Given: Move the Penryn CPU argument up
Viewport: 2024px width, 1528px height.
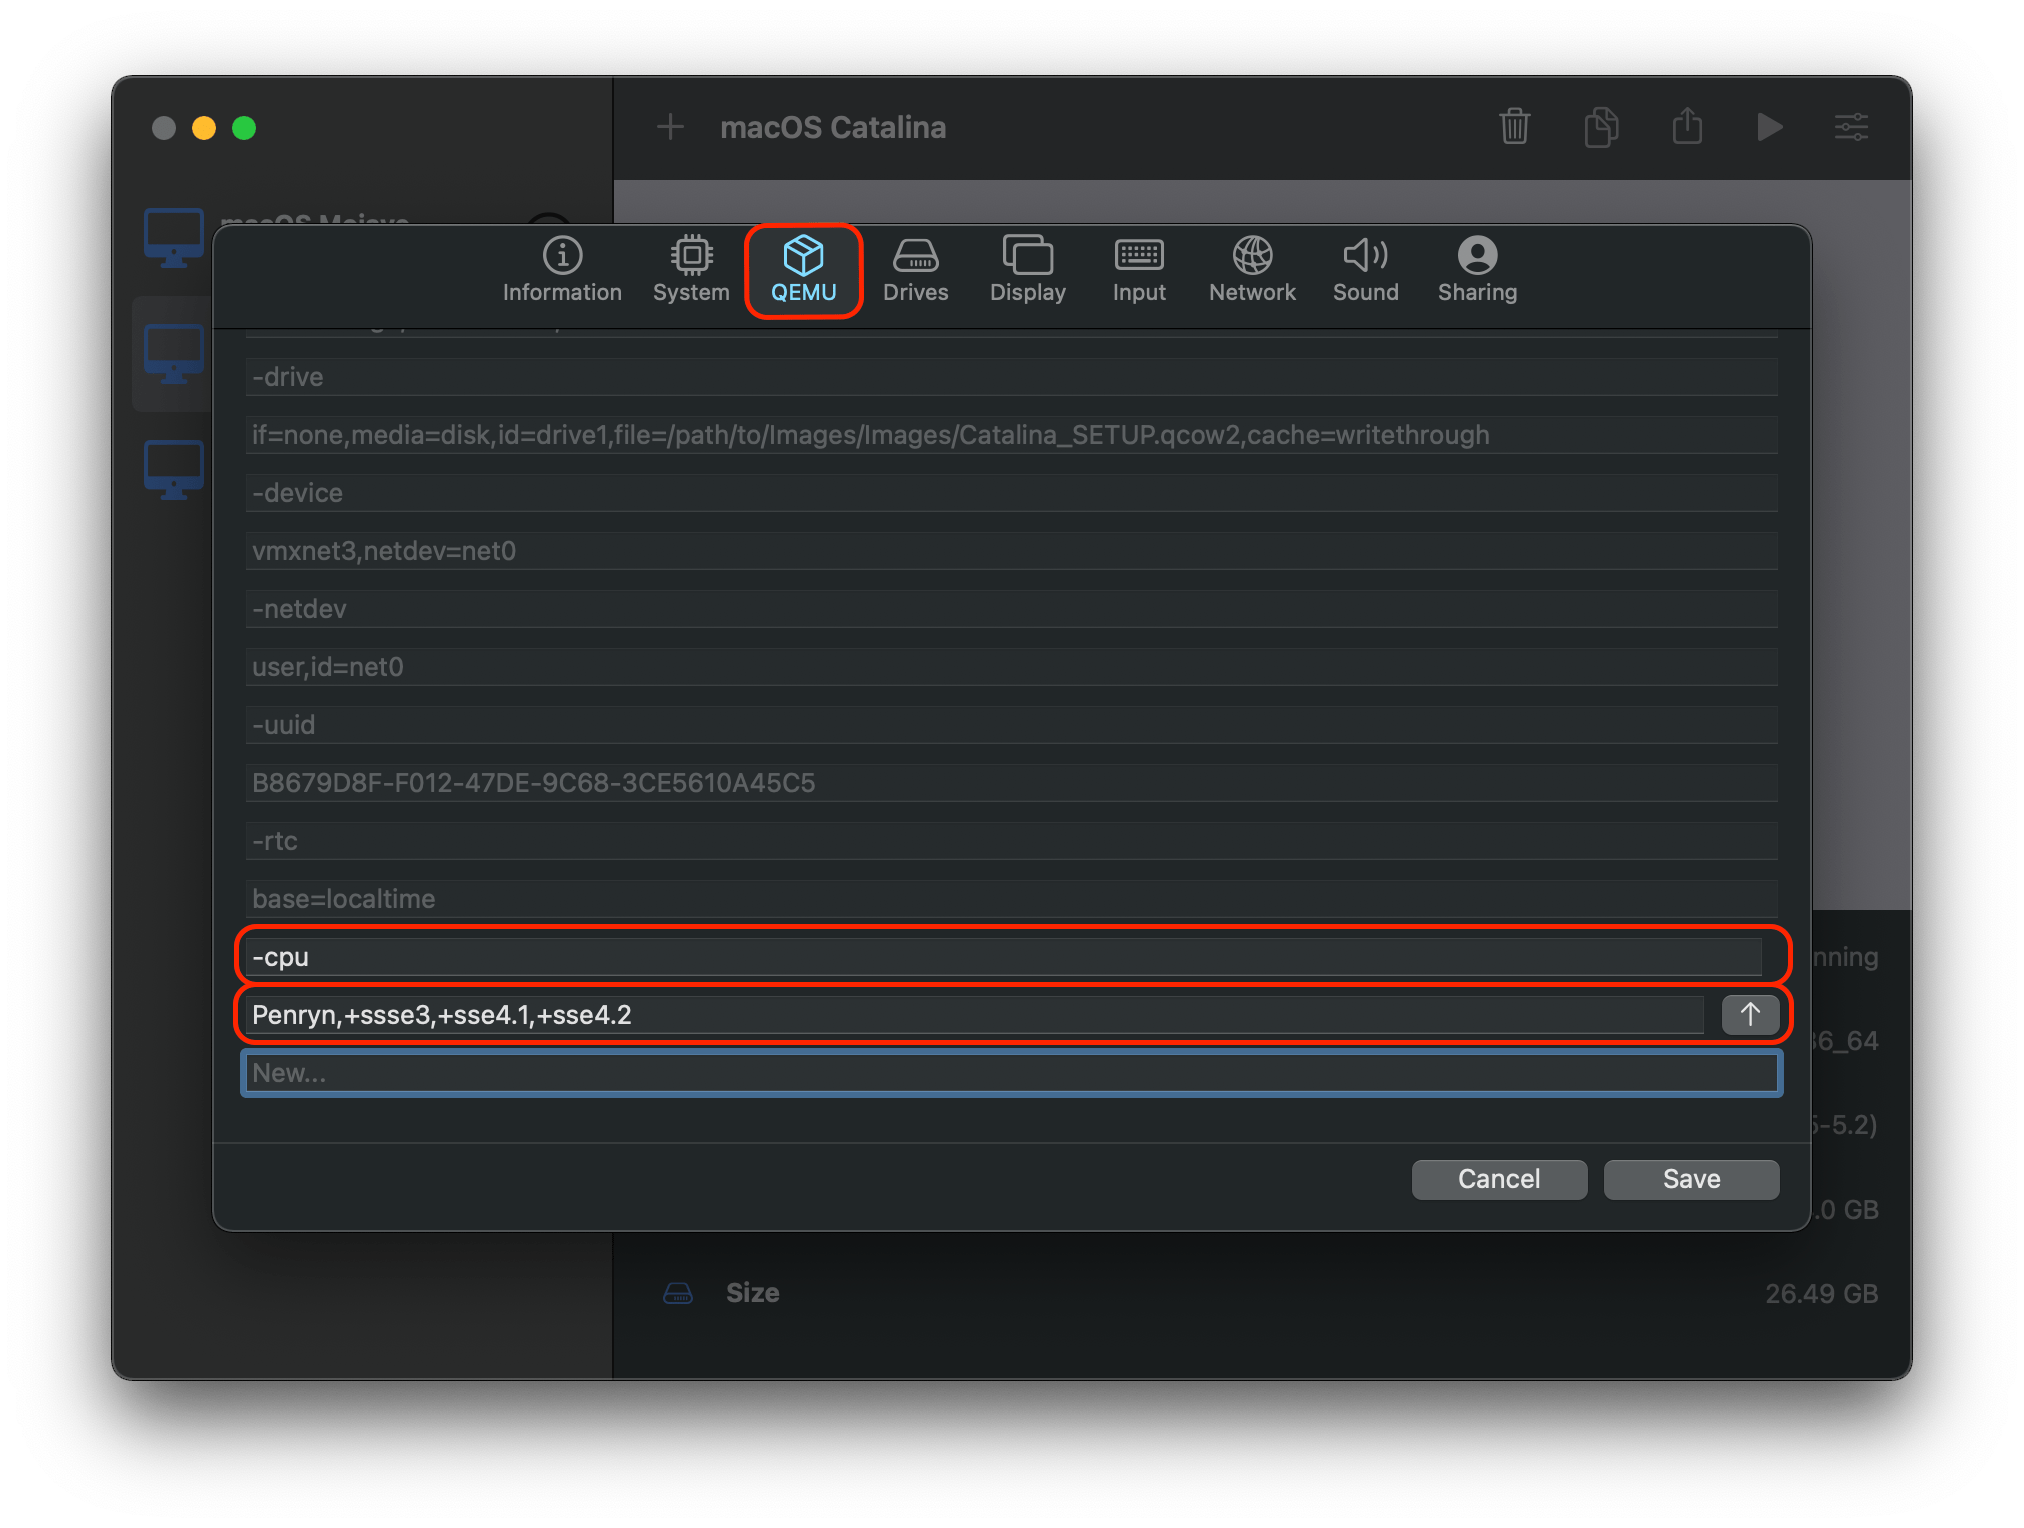Looking at the screenshot, I should tap(1750, 1014).
